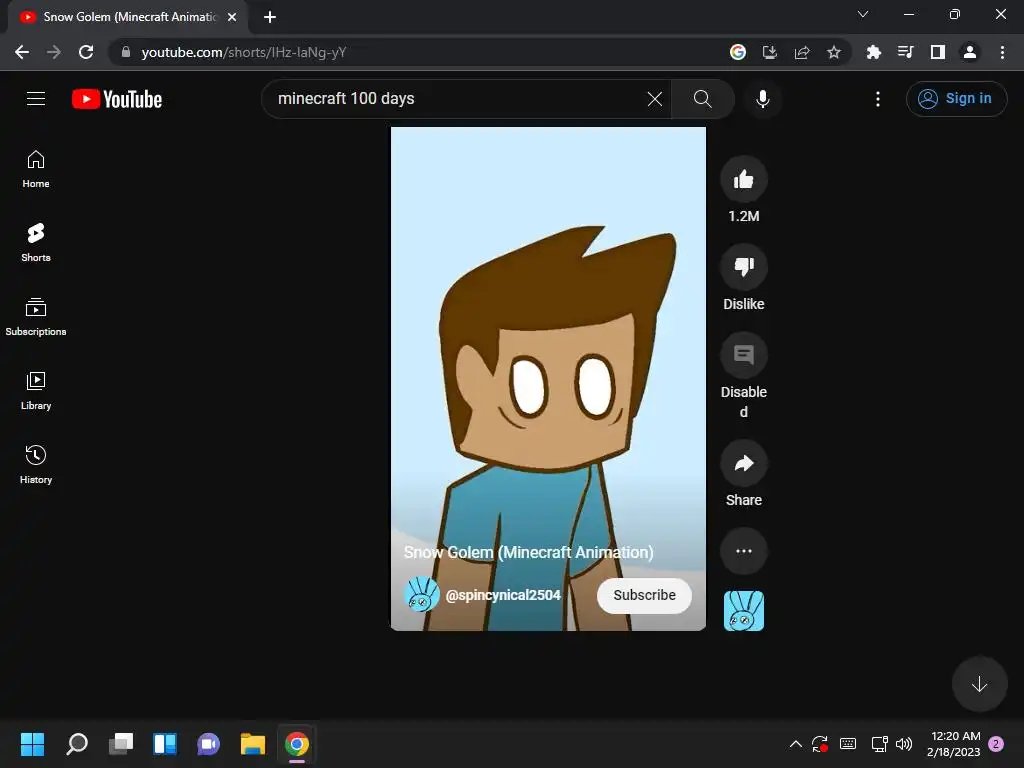Open the channel sound avatar below actions
This screenshot has height=768, width=1024.
[x=744, y=611]
